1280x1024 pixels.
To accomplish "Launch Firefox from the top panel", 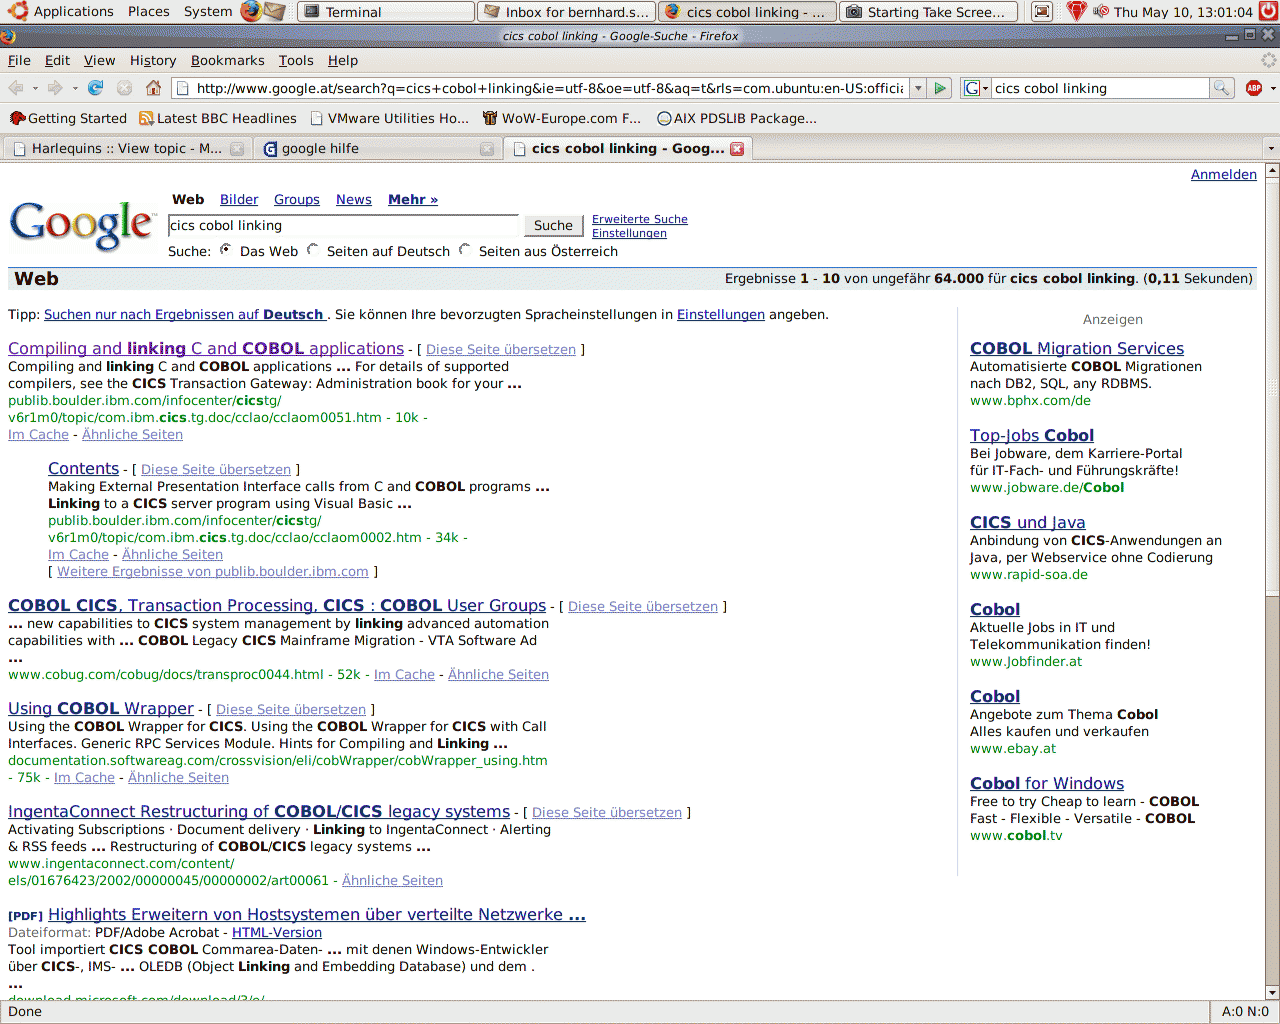I will coord(250,11).
